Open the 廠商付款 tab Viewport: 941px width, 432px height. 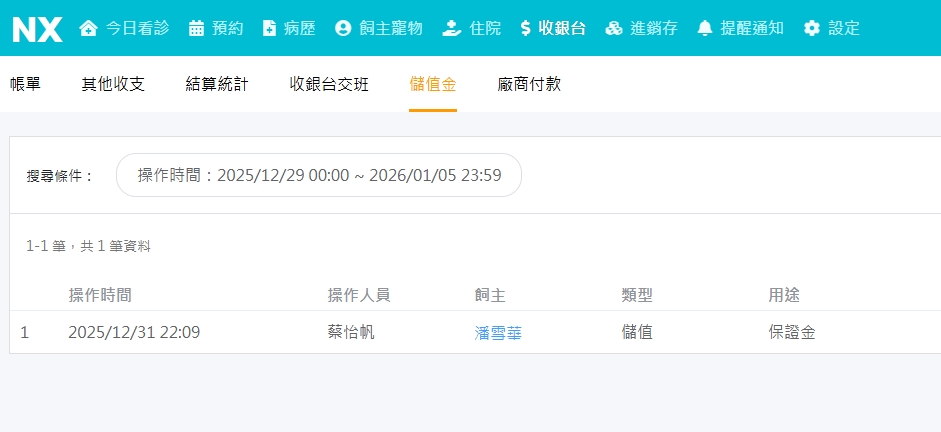[x=529, y=85]
